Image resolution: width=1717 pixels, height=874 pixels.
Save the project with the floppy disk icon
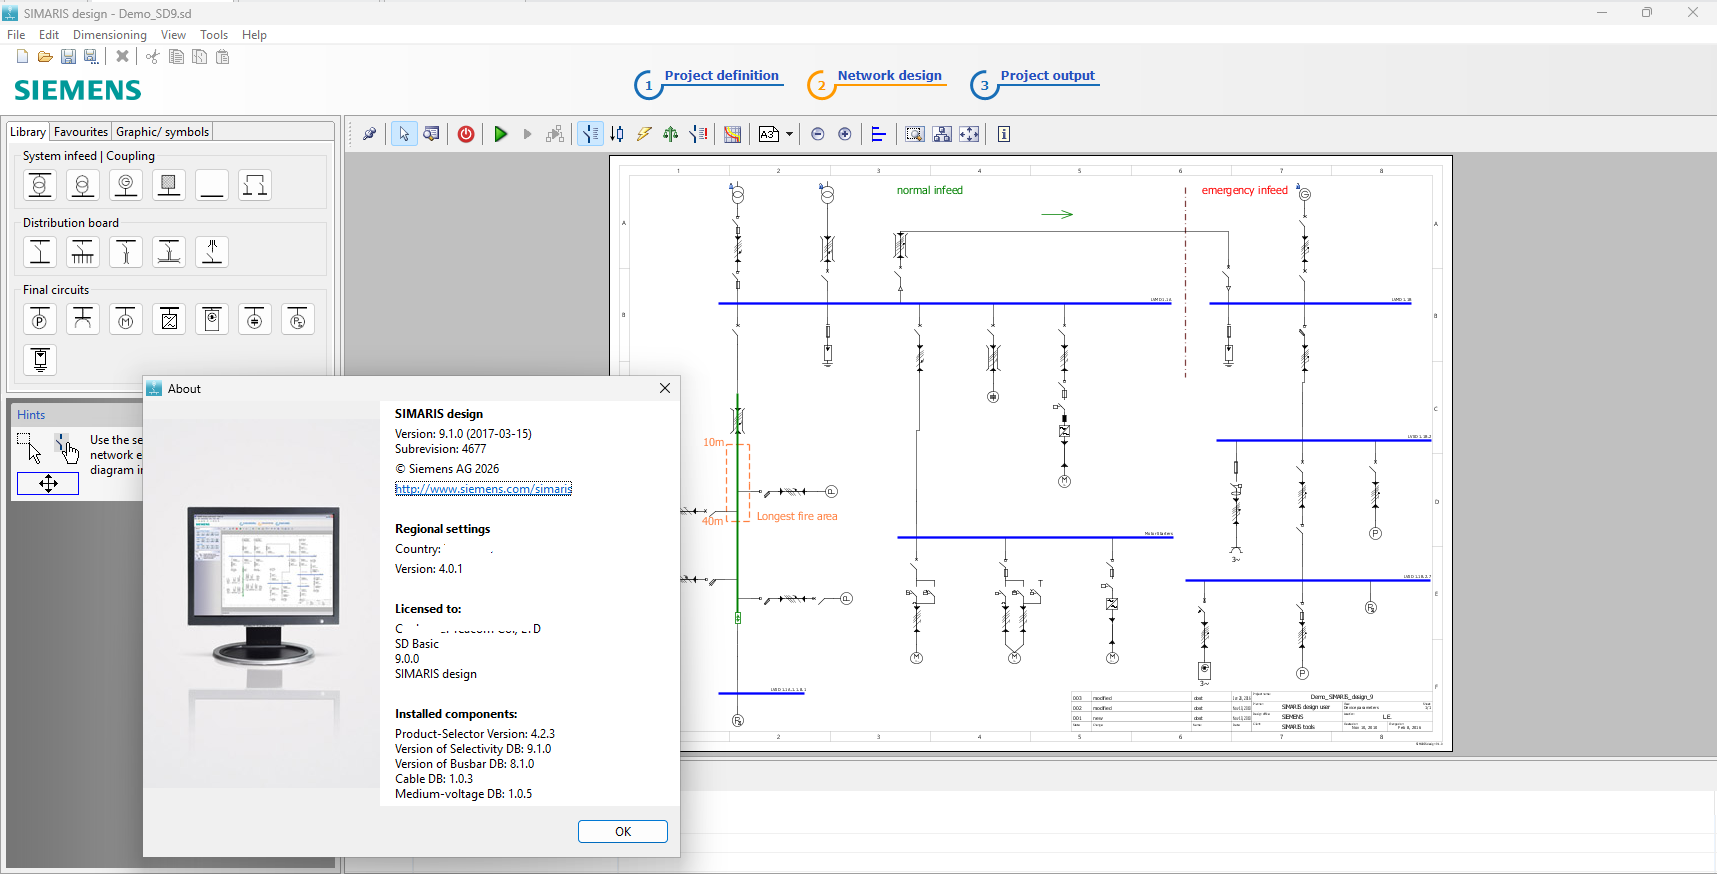[x=68, y=57]
